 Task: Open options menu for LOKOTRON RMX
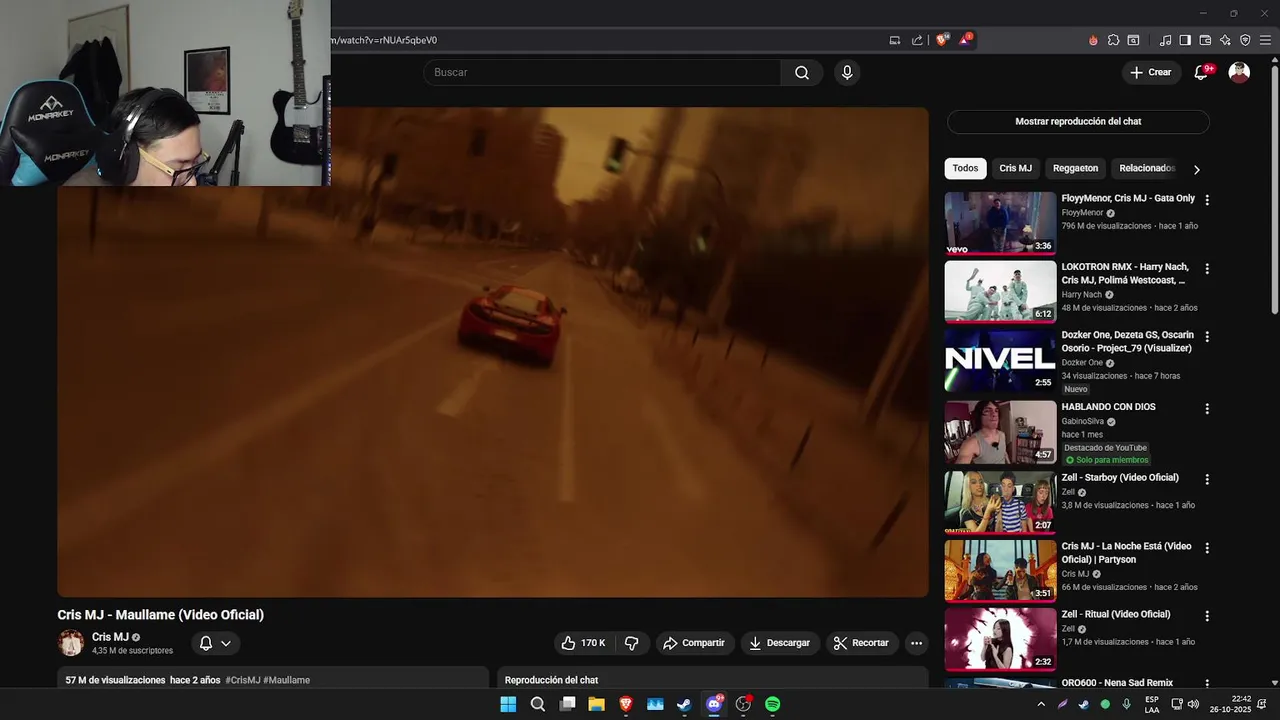tap(1207, 269)
